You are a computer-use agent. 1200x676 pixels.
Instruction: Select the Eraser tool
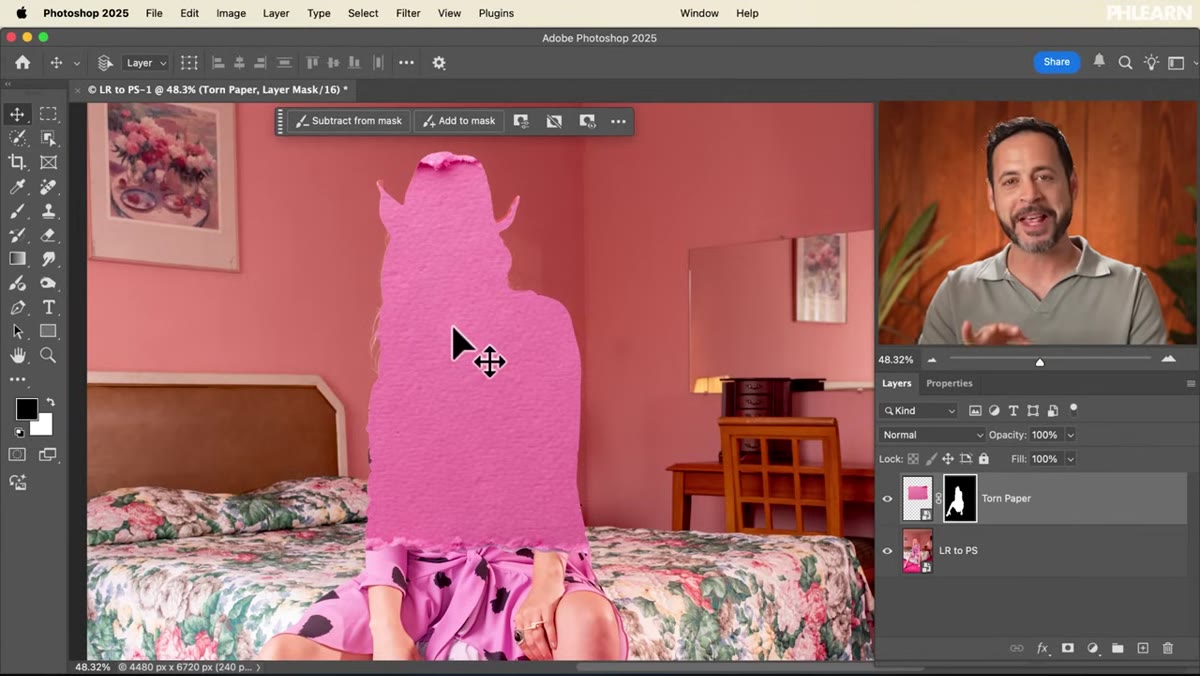(48, 235)
